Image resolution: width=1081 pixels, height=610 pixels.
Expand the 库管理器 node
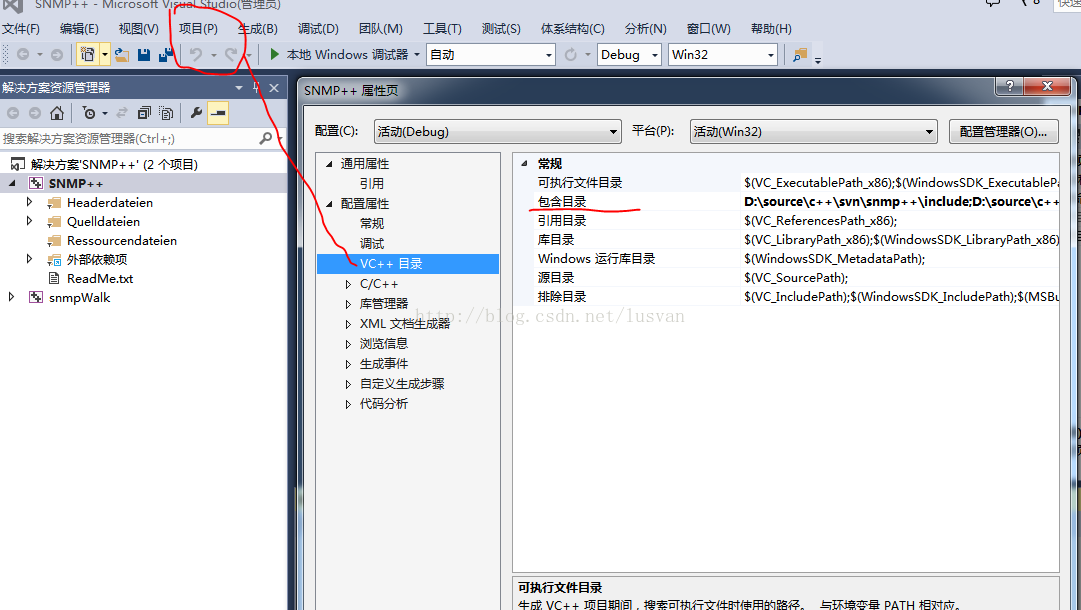click(x=348, y=304)
